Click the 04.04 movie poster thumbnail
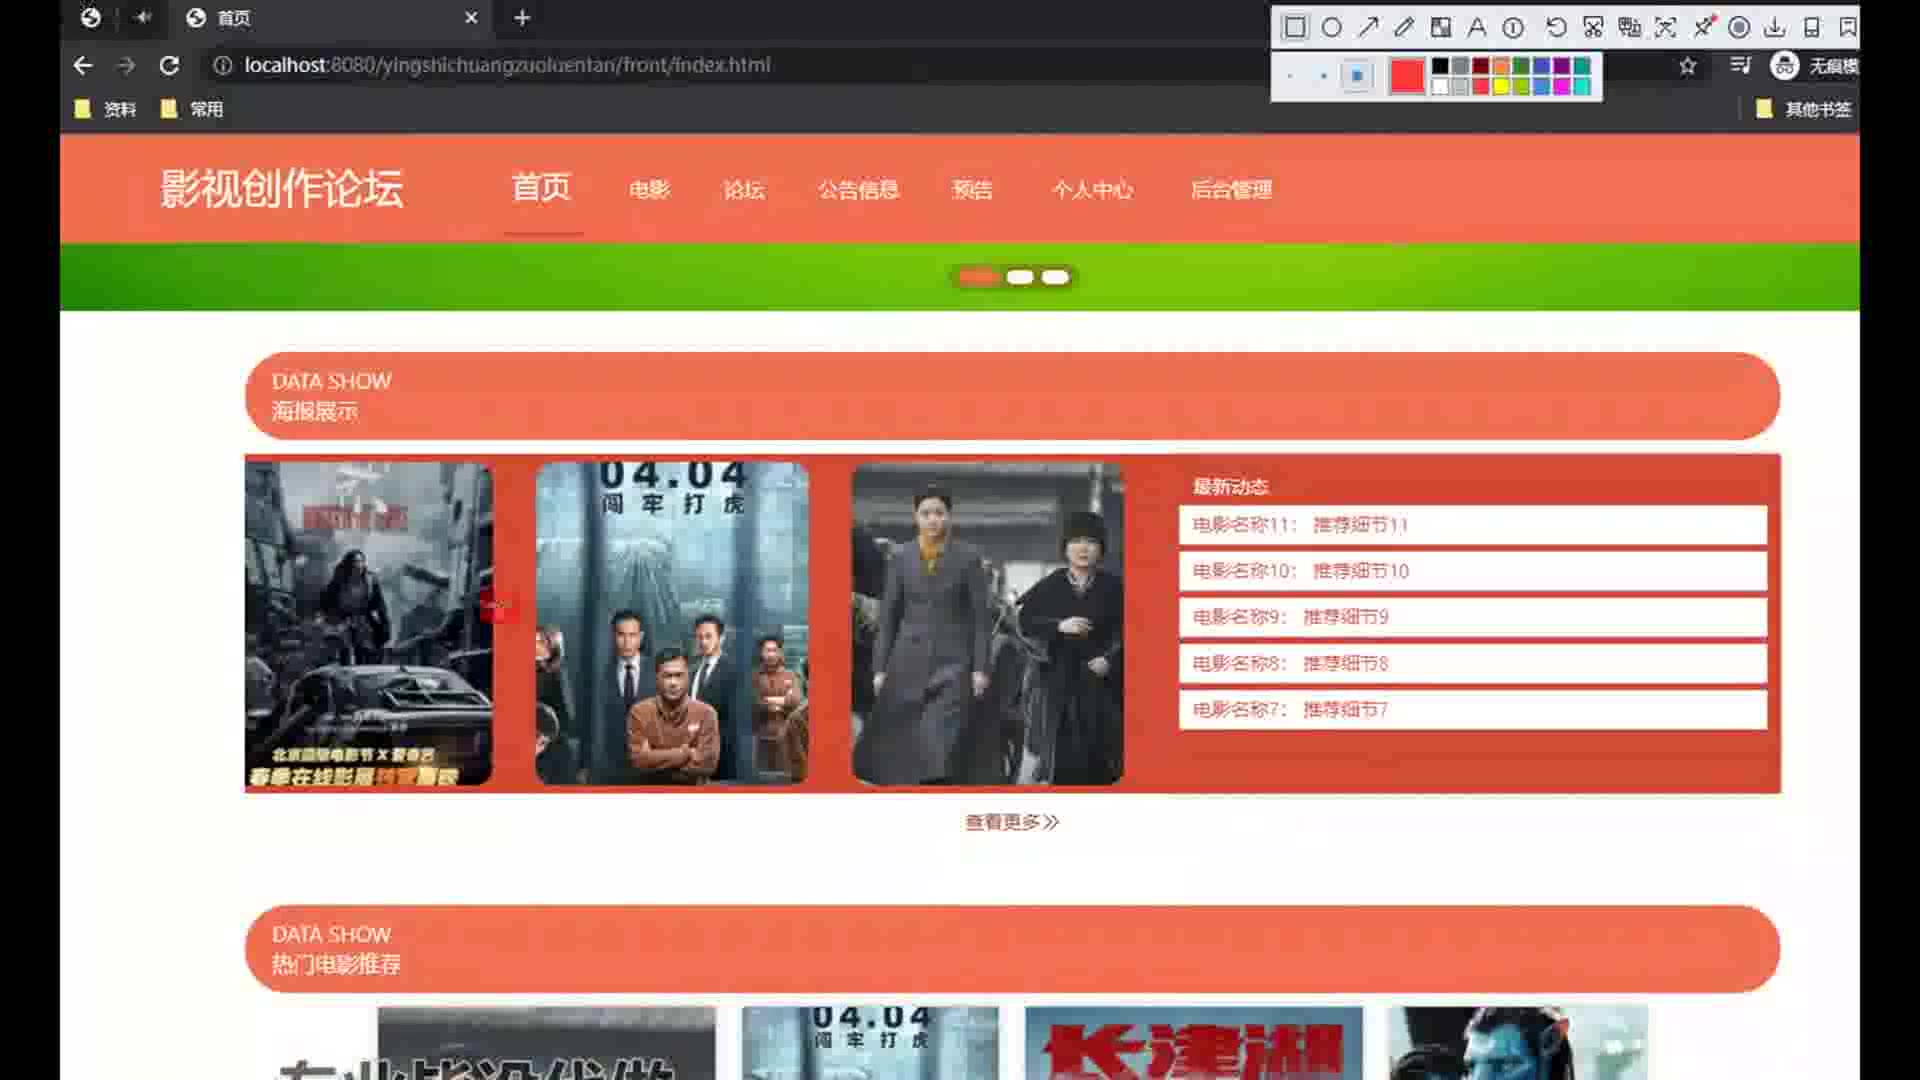 coord(672,622)
